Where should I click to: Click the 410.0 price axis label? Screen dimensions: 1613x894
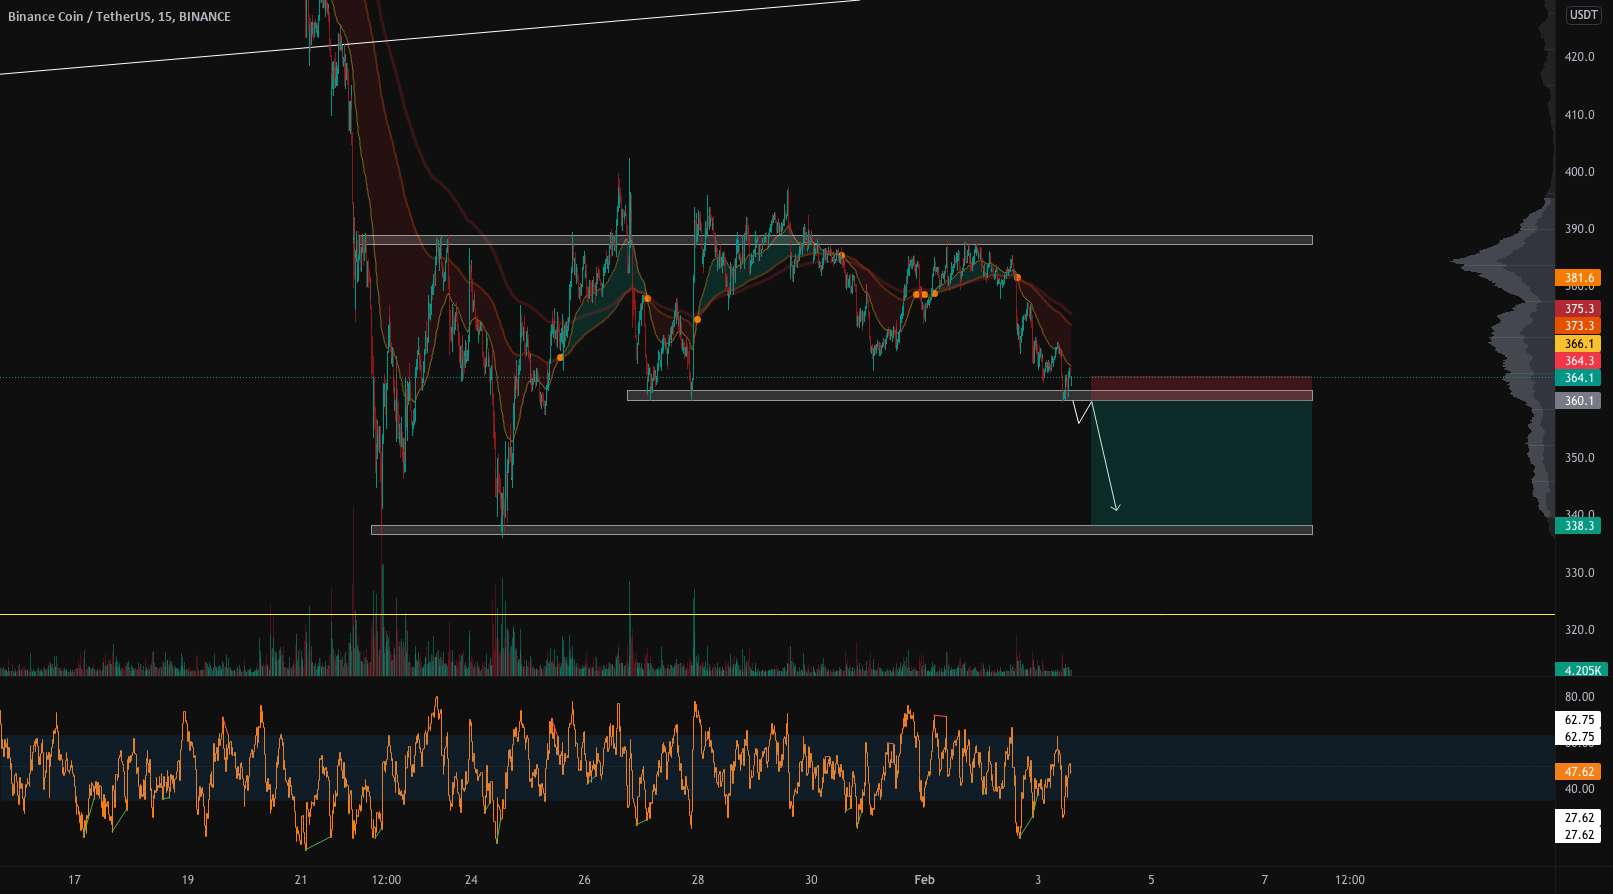click(x=1579, y=115)
